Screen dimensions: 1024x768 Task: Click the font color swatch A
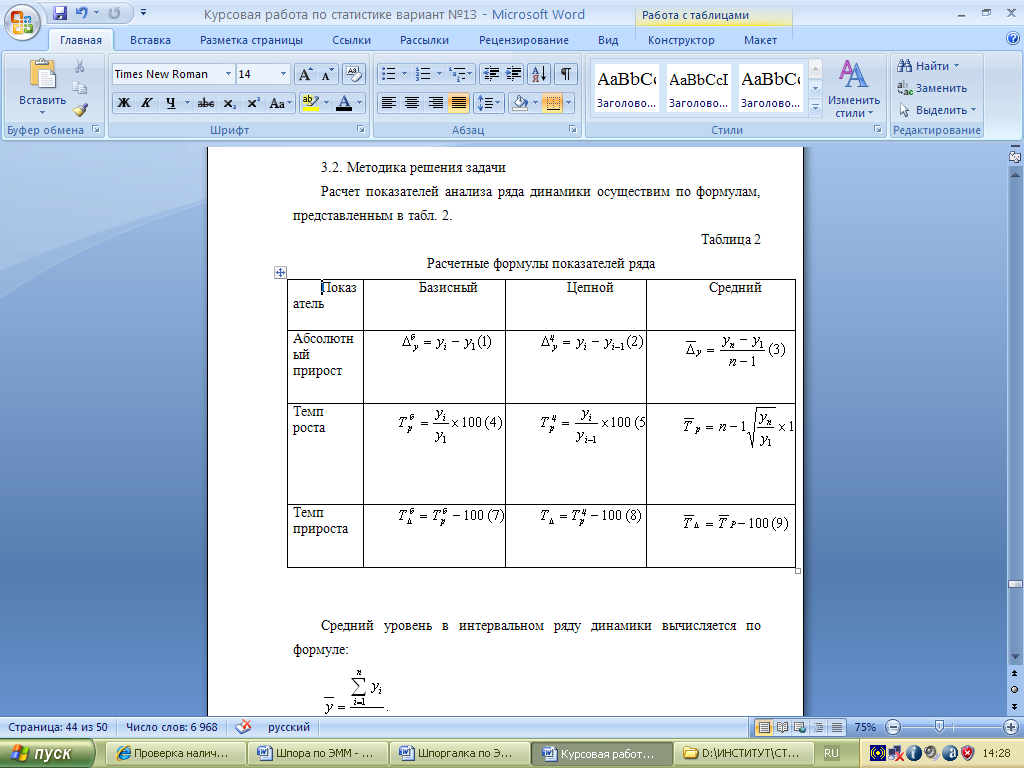click(x=344, y=103)
